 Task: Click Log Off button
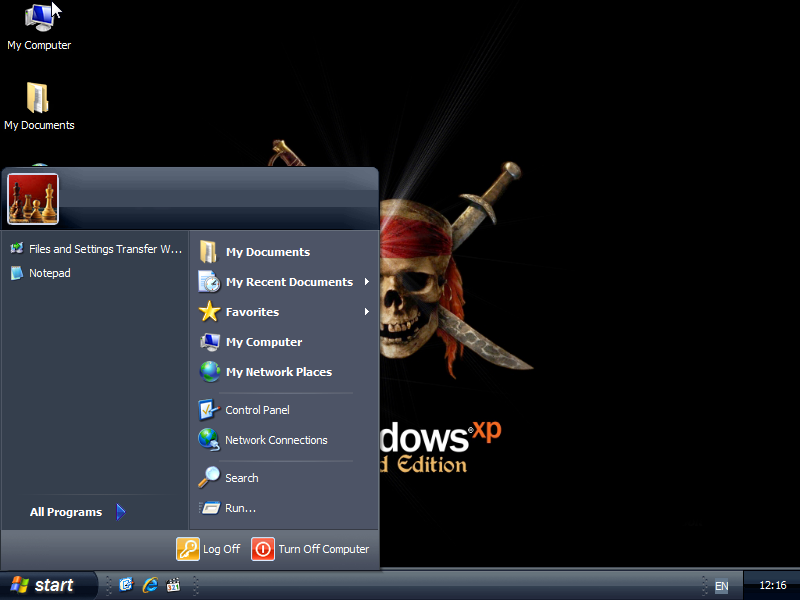[x=208, y=549]
